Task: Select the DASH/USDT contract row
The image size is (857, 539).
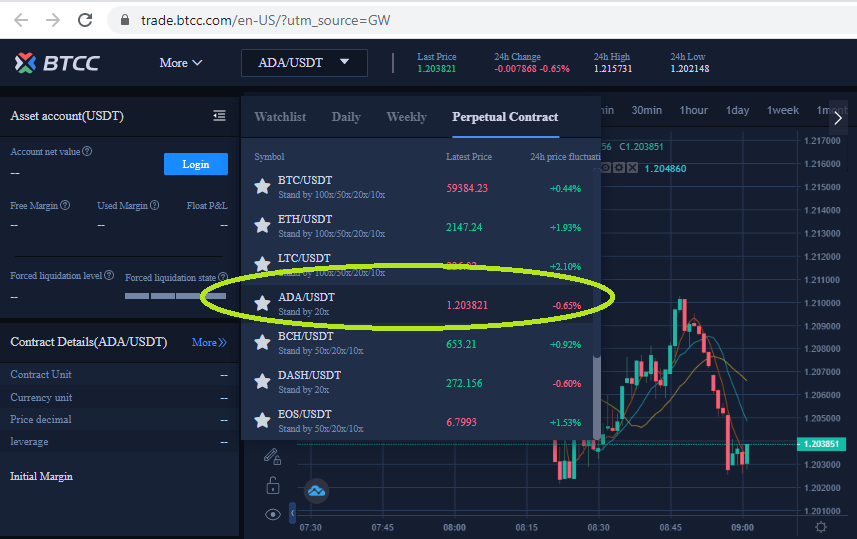Action: click(418, 382)
